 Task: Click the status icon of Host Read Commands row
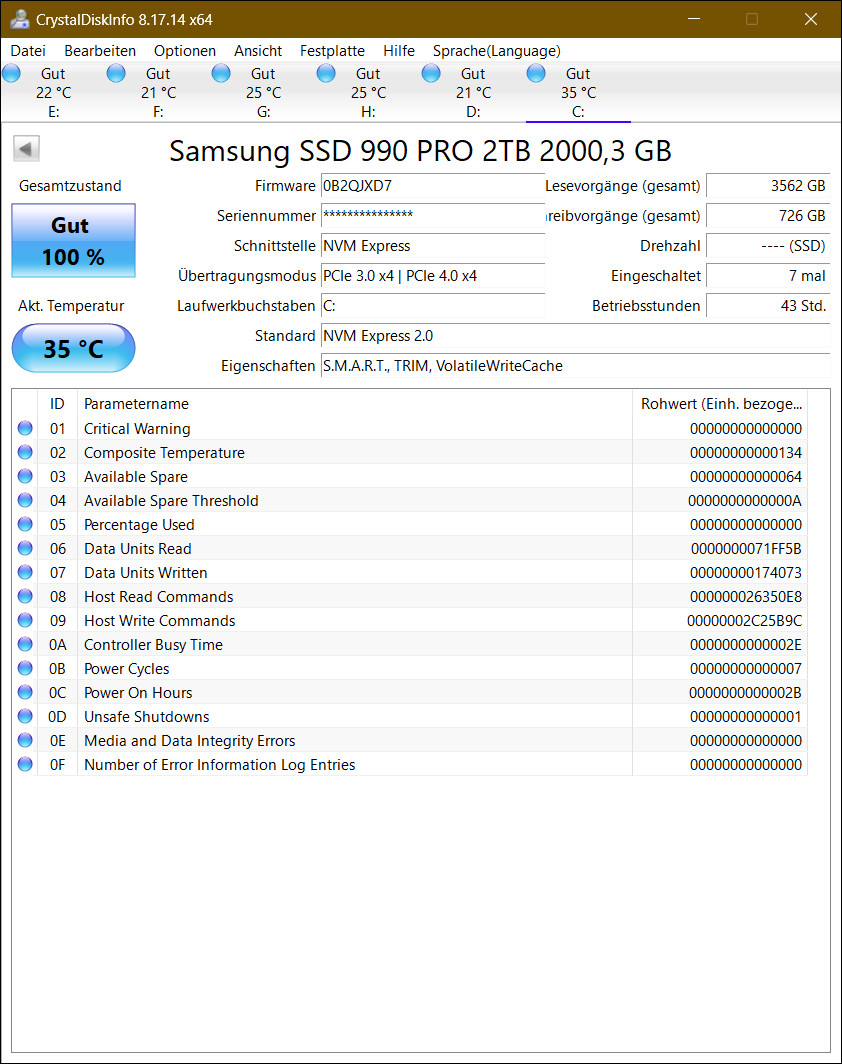[25, 596]
